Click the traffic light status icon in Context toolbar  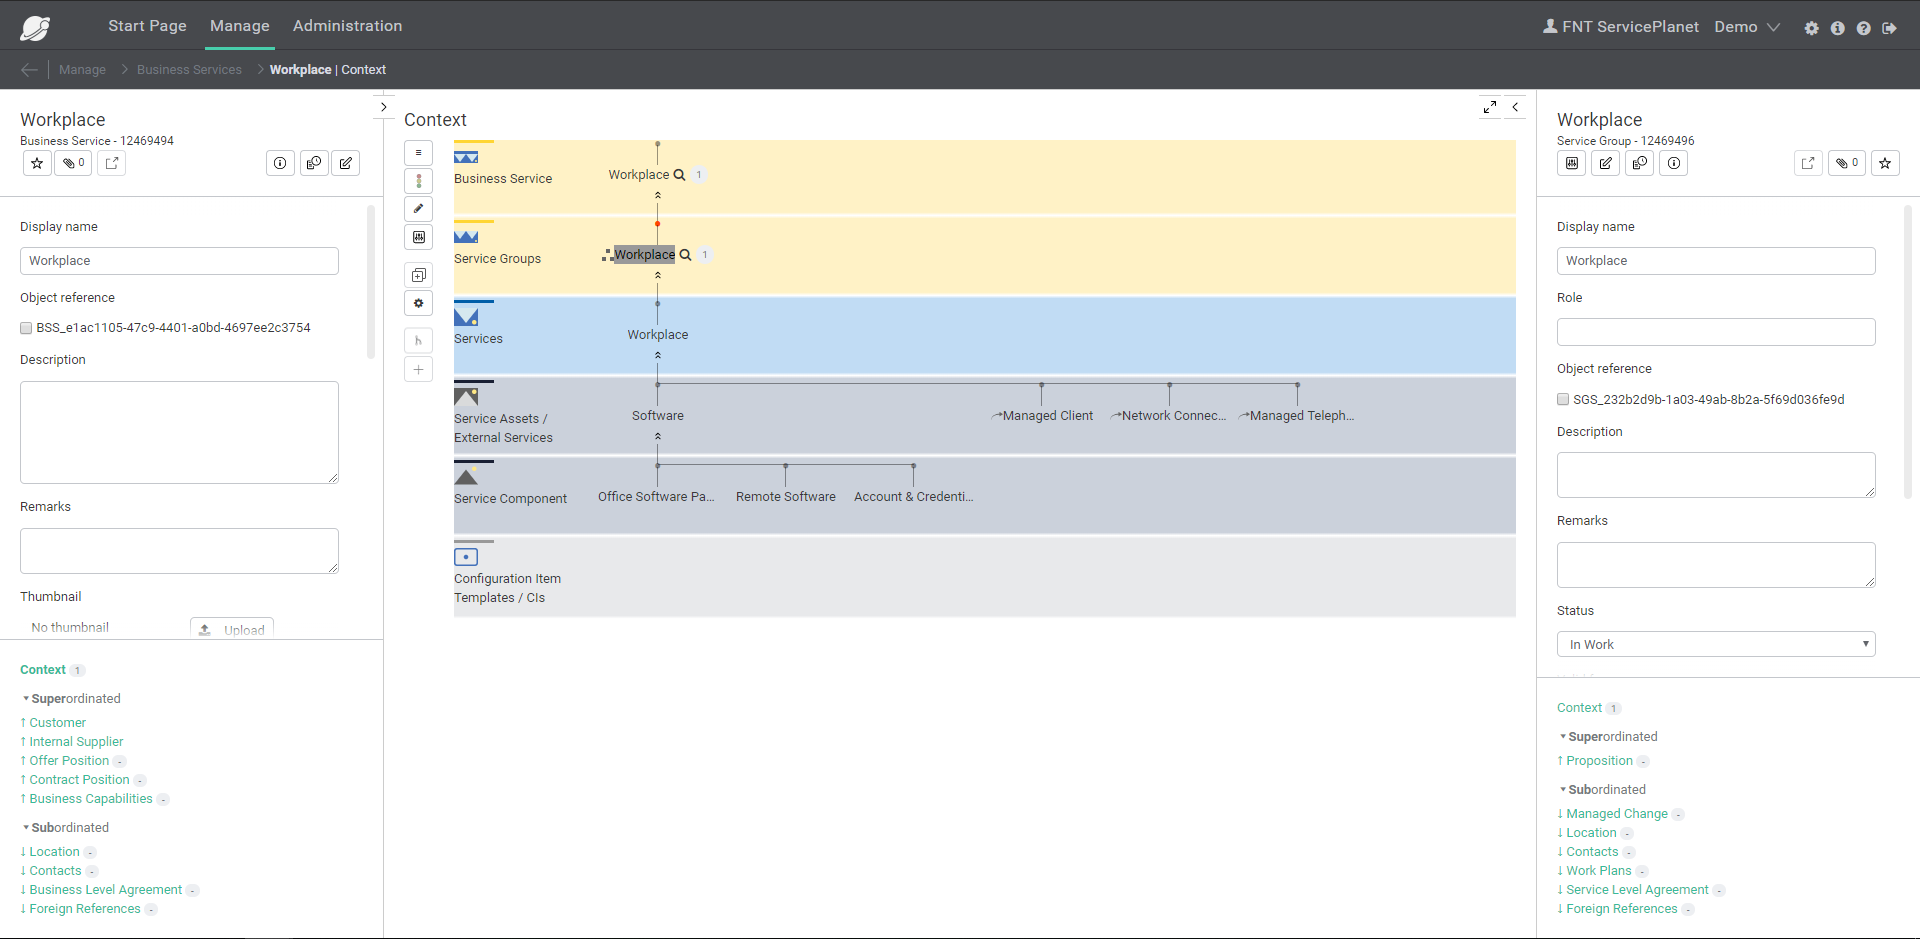click(418, 181)
